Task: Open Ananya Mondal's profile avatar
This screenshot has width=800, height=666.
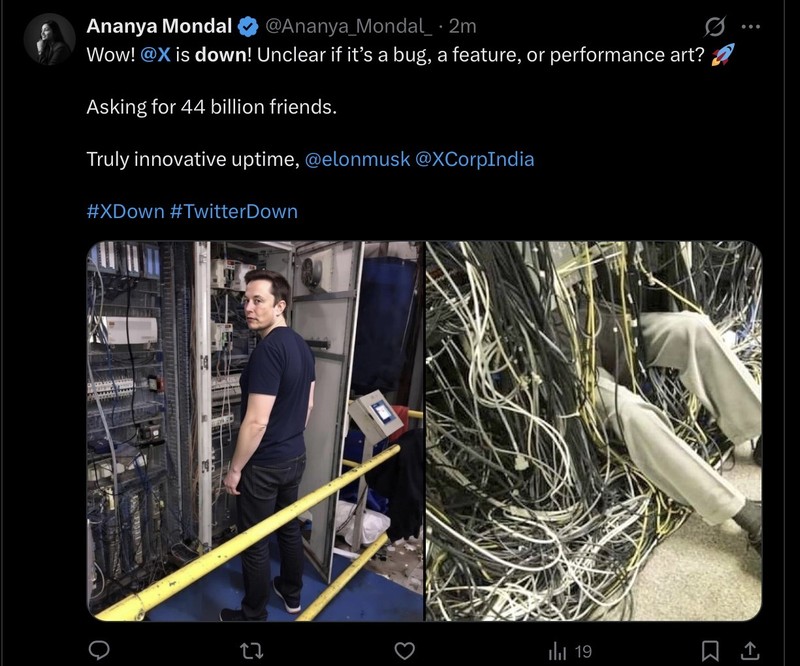Action: (x=42, y=30)
